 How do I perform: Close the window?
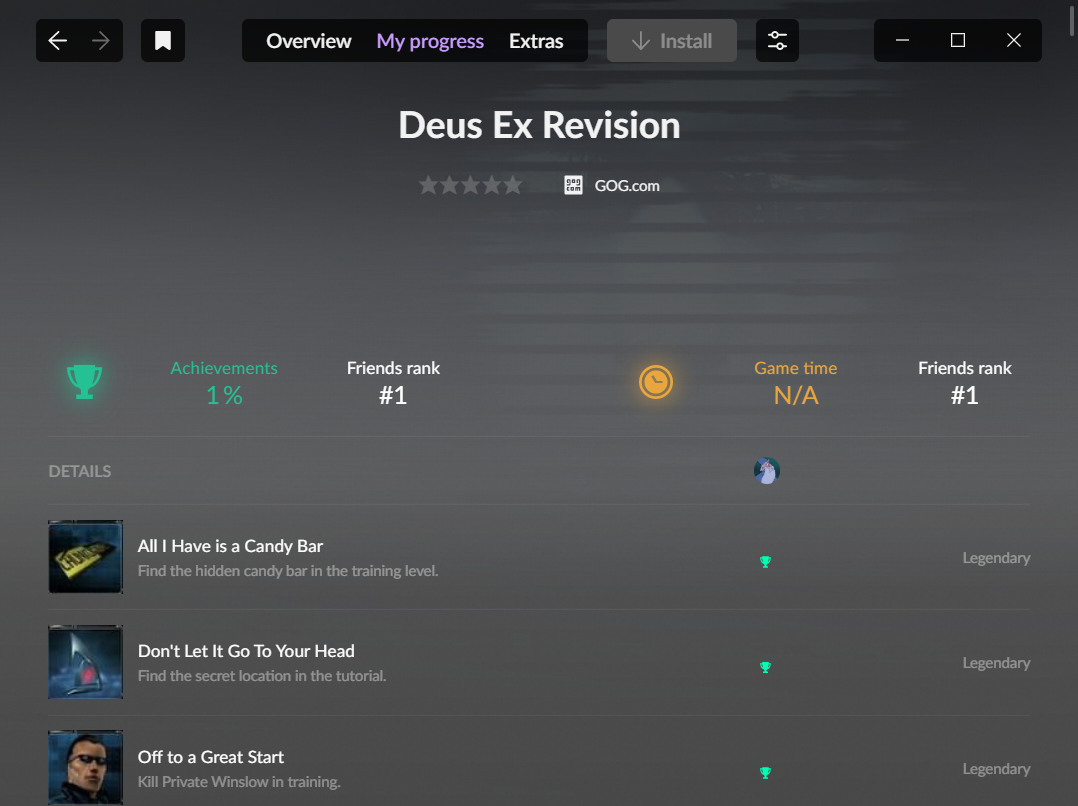[1013, 41]
